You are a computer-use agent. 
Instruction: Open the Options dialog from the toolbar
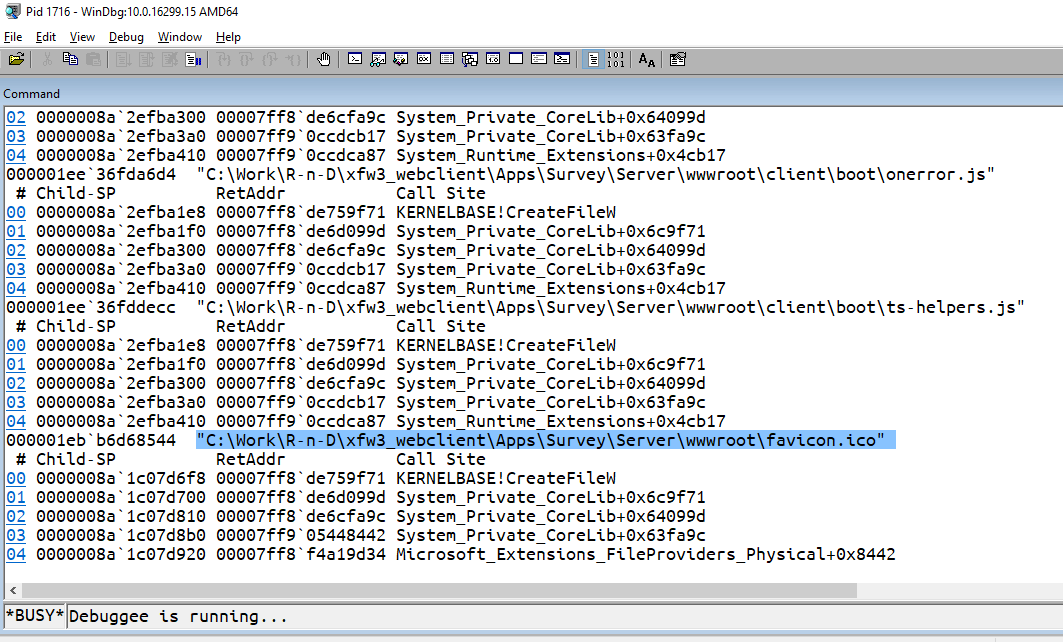pos(677,59)
